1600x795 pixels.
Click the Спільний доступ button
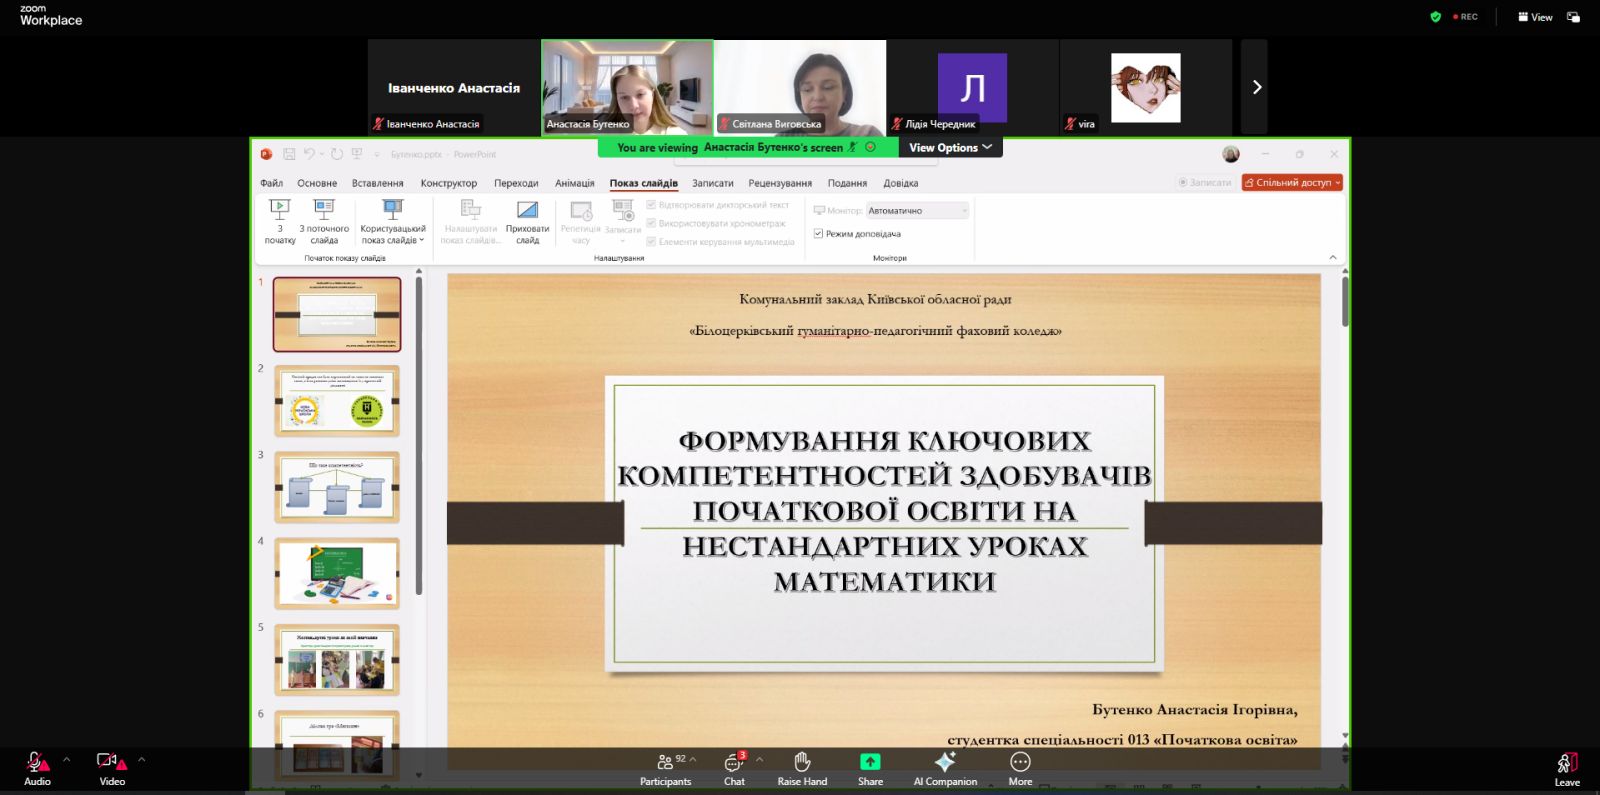pyautogui.click(x=1292, y=183)
